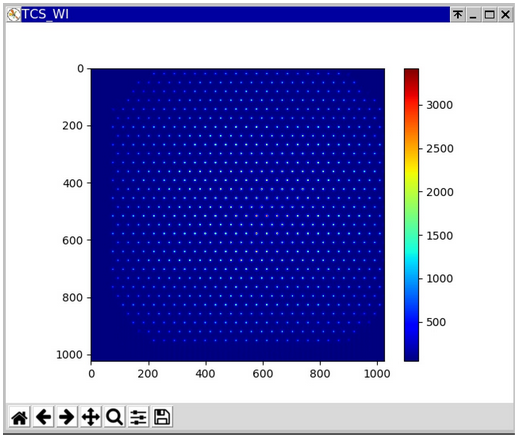The image size is (517, 437).
Task: Click the red top of the colorbar
Action: (x=411, y=75)
